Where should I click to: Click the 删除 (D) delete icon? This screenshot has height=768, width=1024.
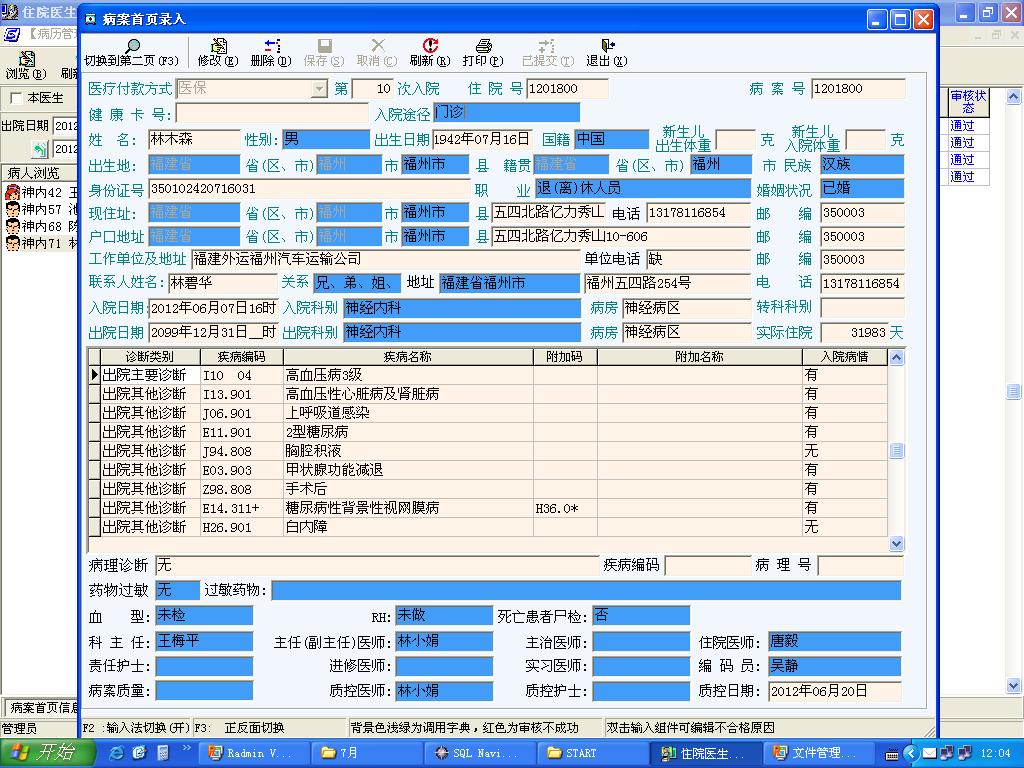click(x=272, y=46)
